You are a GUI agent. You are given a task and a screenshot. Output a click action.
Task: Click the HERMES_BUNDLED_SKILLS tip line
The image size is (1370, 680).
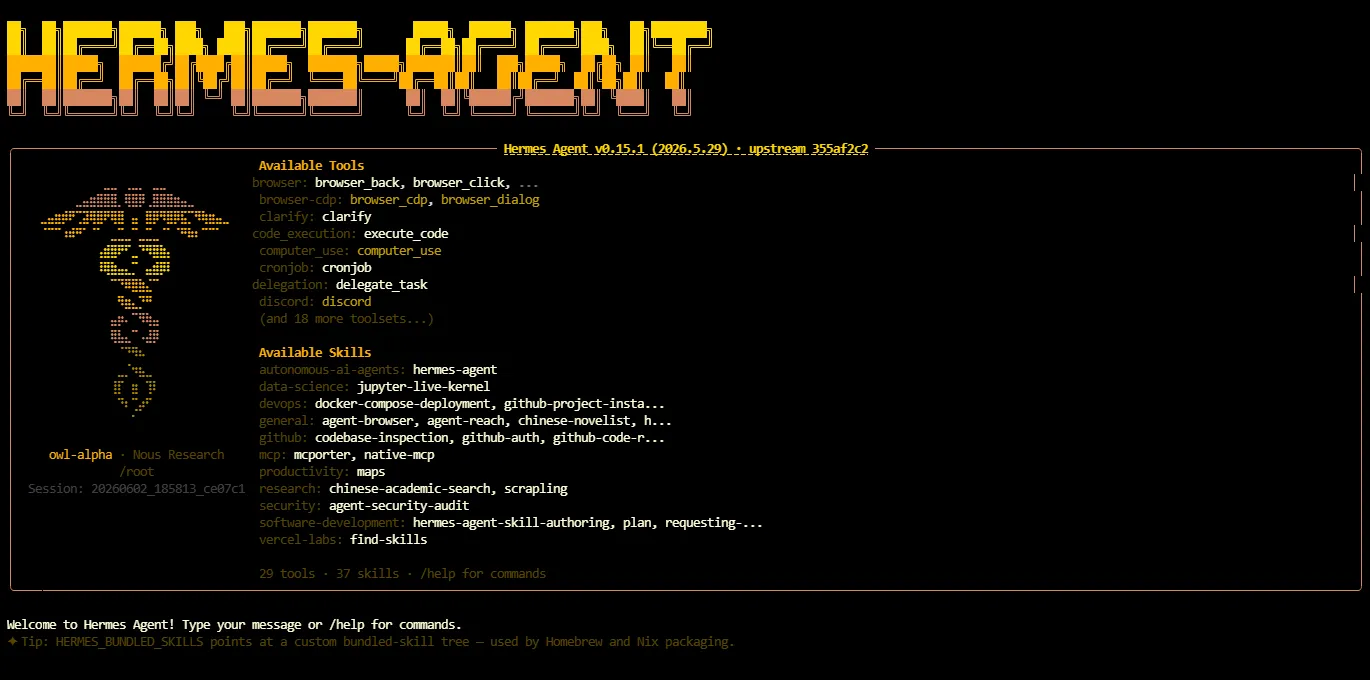click(x=370, y=642)
